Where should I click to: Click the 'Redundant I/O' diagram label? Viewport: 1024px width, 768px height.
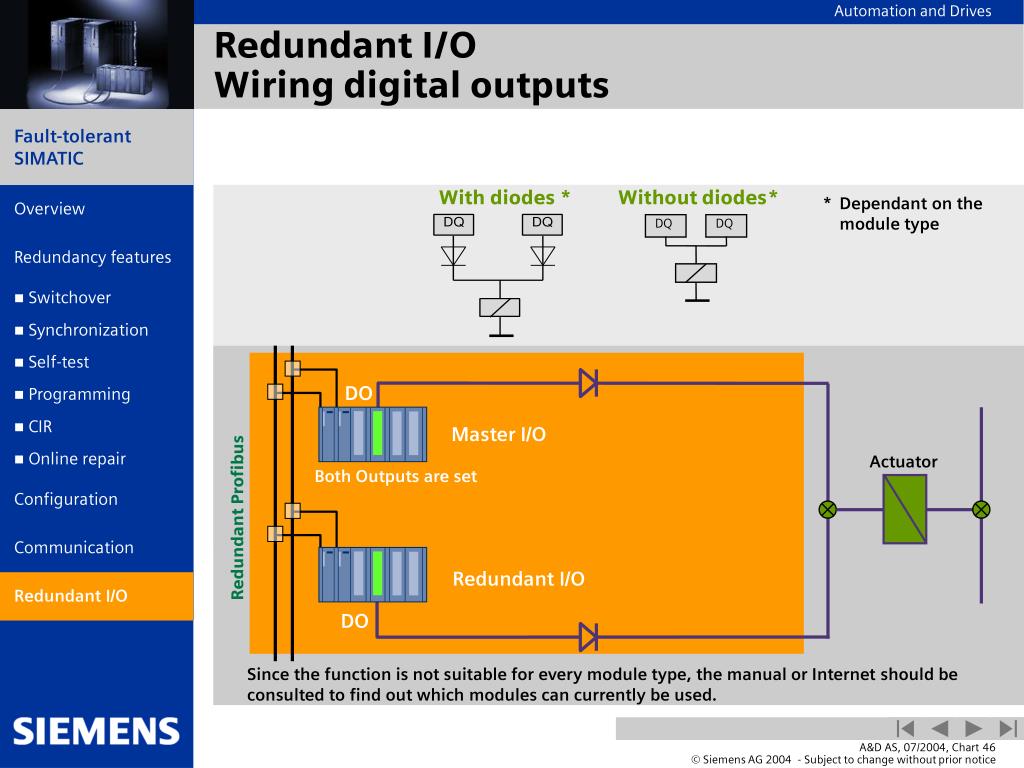coord(519,579)
